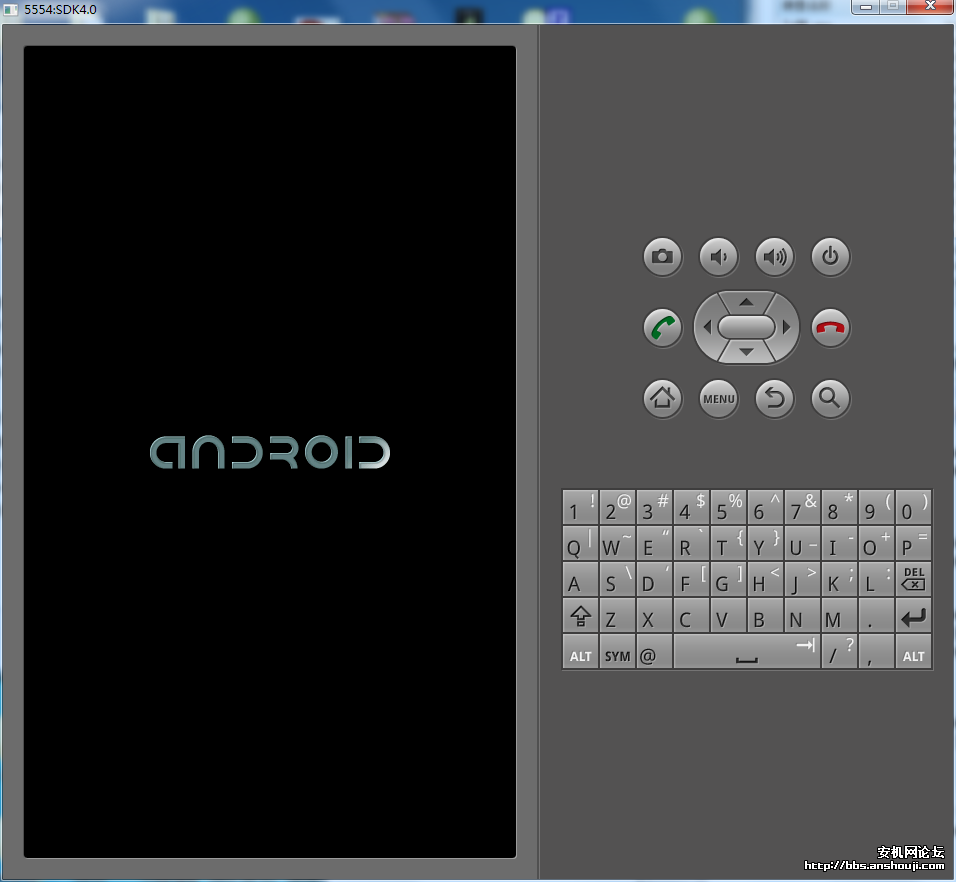Tap the comma key
This screenshot has height=882, width=956.
tap(876, 652)
